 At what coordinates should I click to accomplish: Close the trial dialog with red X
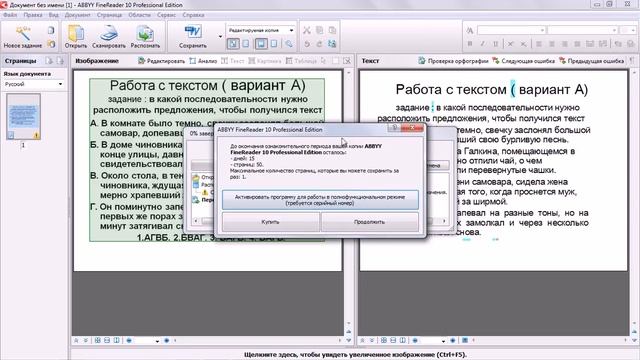[x=412, y=128]
